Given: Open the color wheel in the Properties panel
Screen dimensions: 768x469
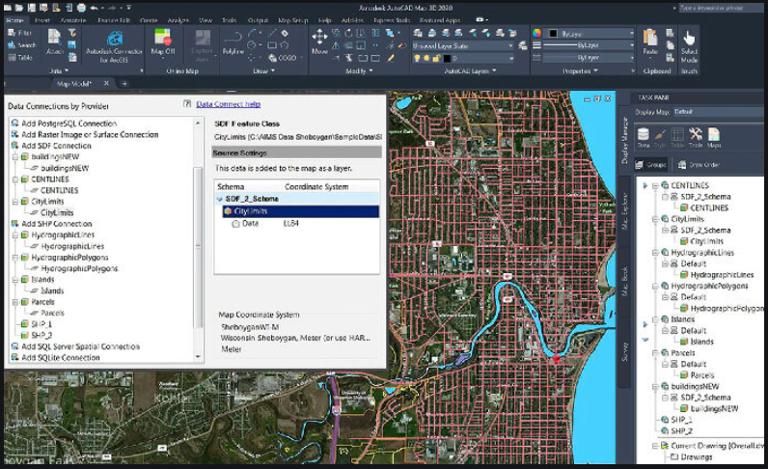Looking at the screenshot, I should [x=537, y=33].
